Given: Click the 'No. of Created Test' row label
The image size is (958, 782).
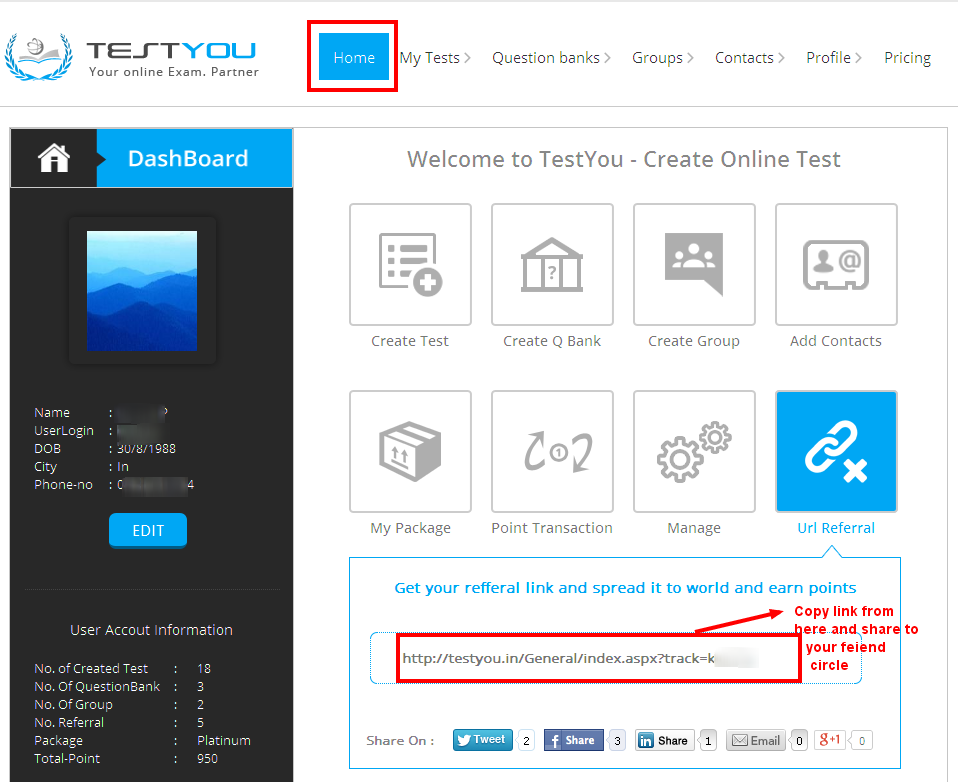Looking at the screenshot, I should (x=90, y=668).
